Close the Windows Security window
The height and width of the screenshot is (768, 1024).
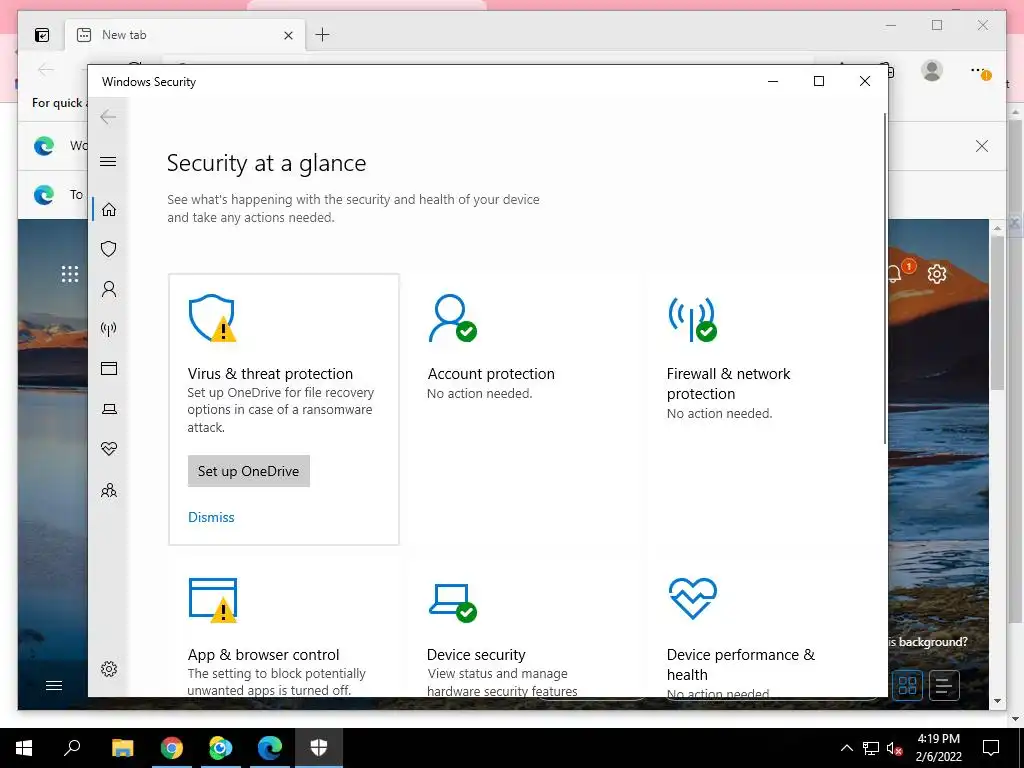[865, 81]
